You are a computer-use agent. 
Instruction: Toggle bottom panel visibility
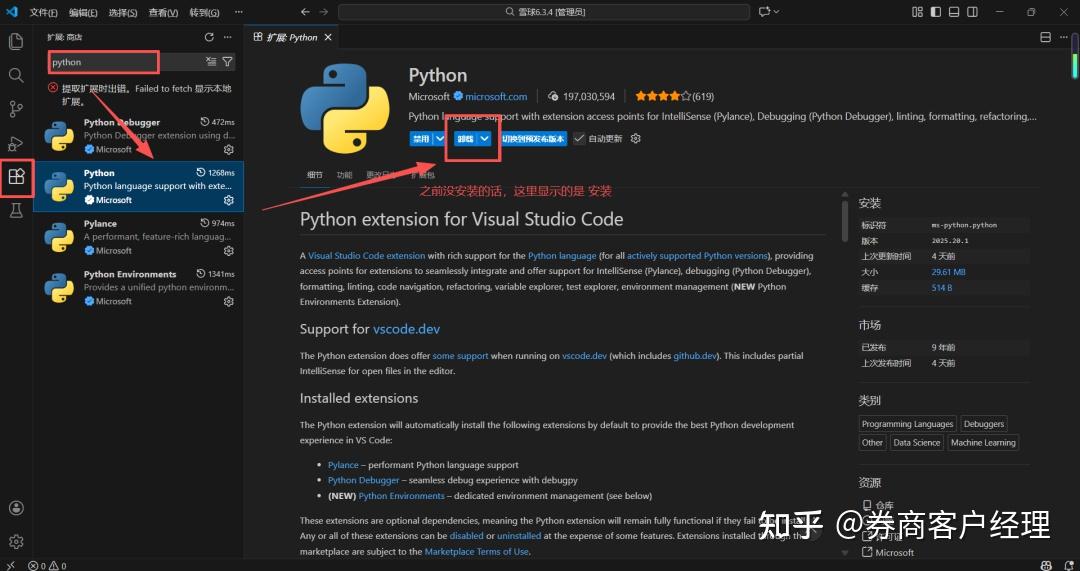click(954, 12)
